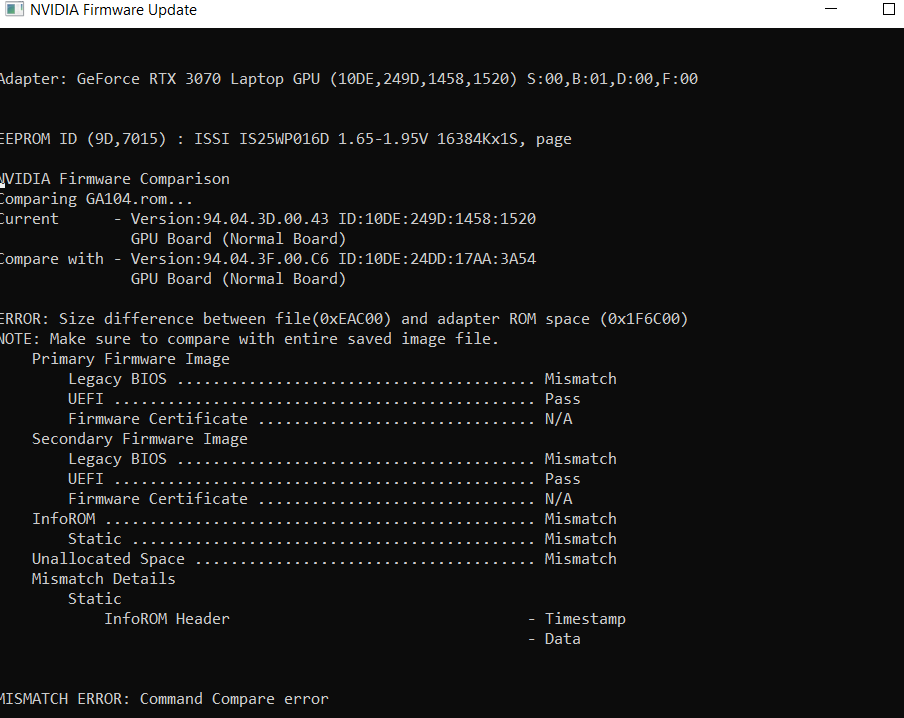Click the Current 'Version:94.04.3D.00.43' line
The height and width of the screenshot is (718, 904).
268,219
